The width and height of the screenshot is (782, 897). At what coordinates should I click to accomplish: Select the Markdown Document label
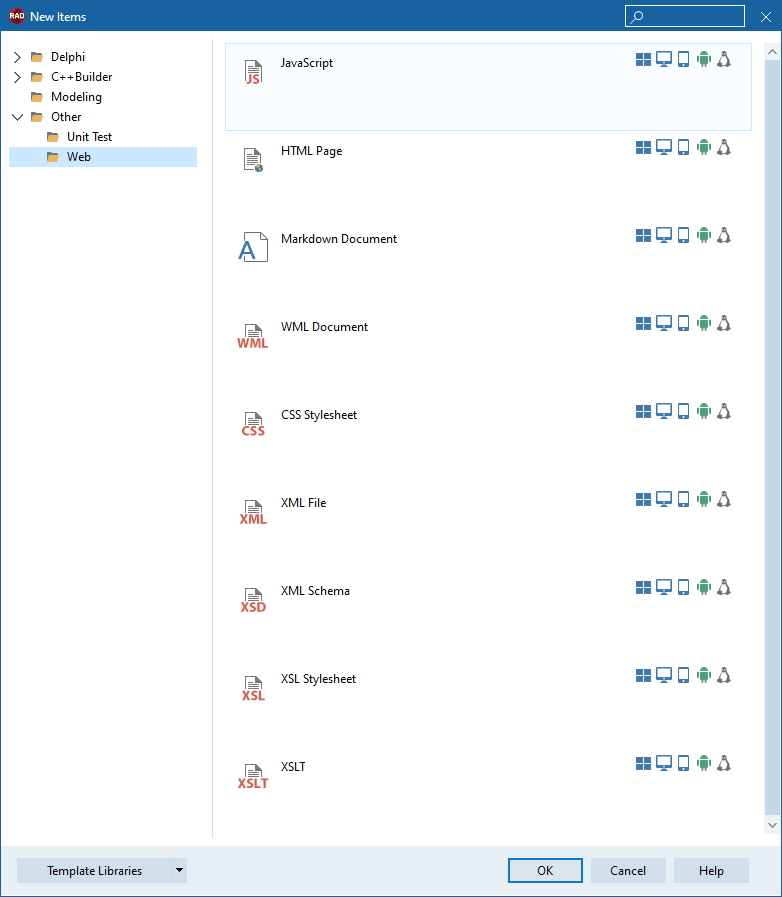(339, 239)
